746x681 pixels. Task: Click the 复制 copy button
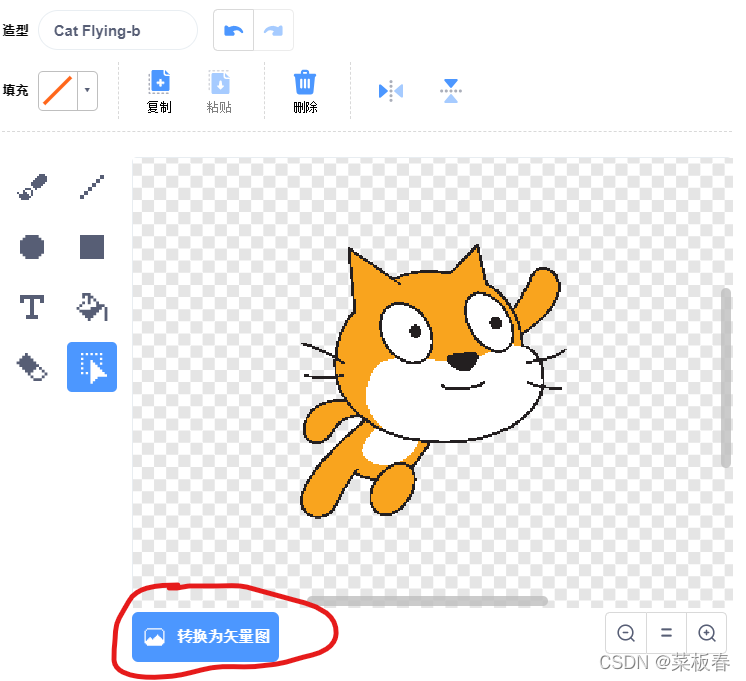pos(159,91)
